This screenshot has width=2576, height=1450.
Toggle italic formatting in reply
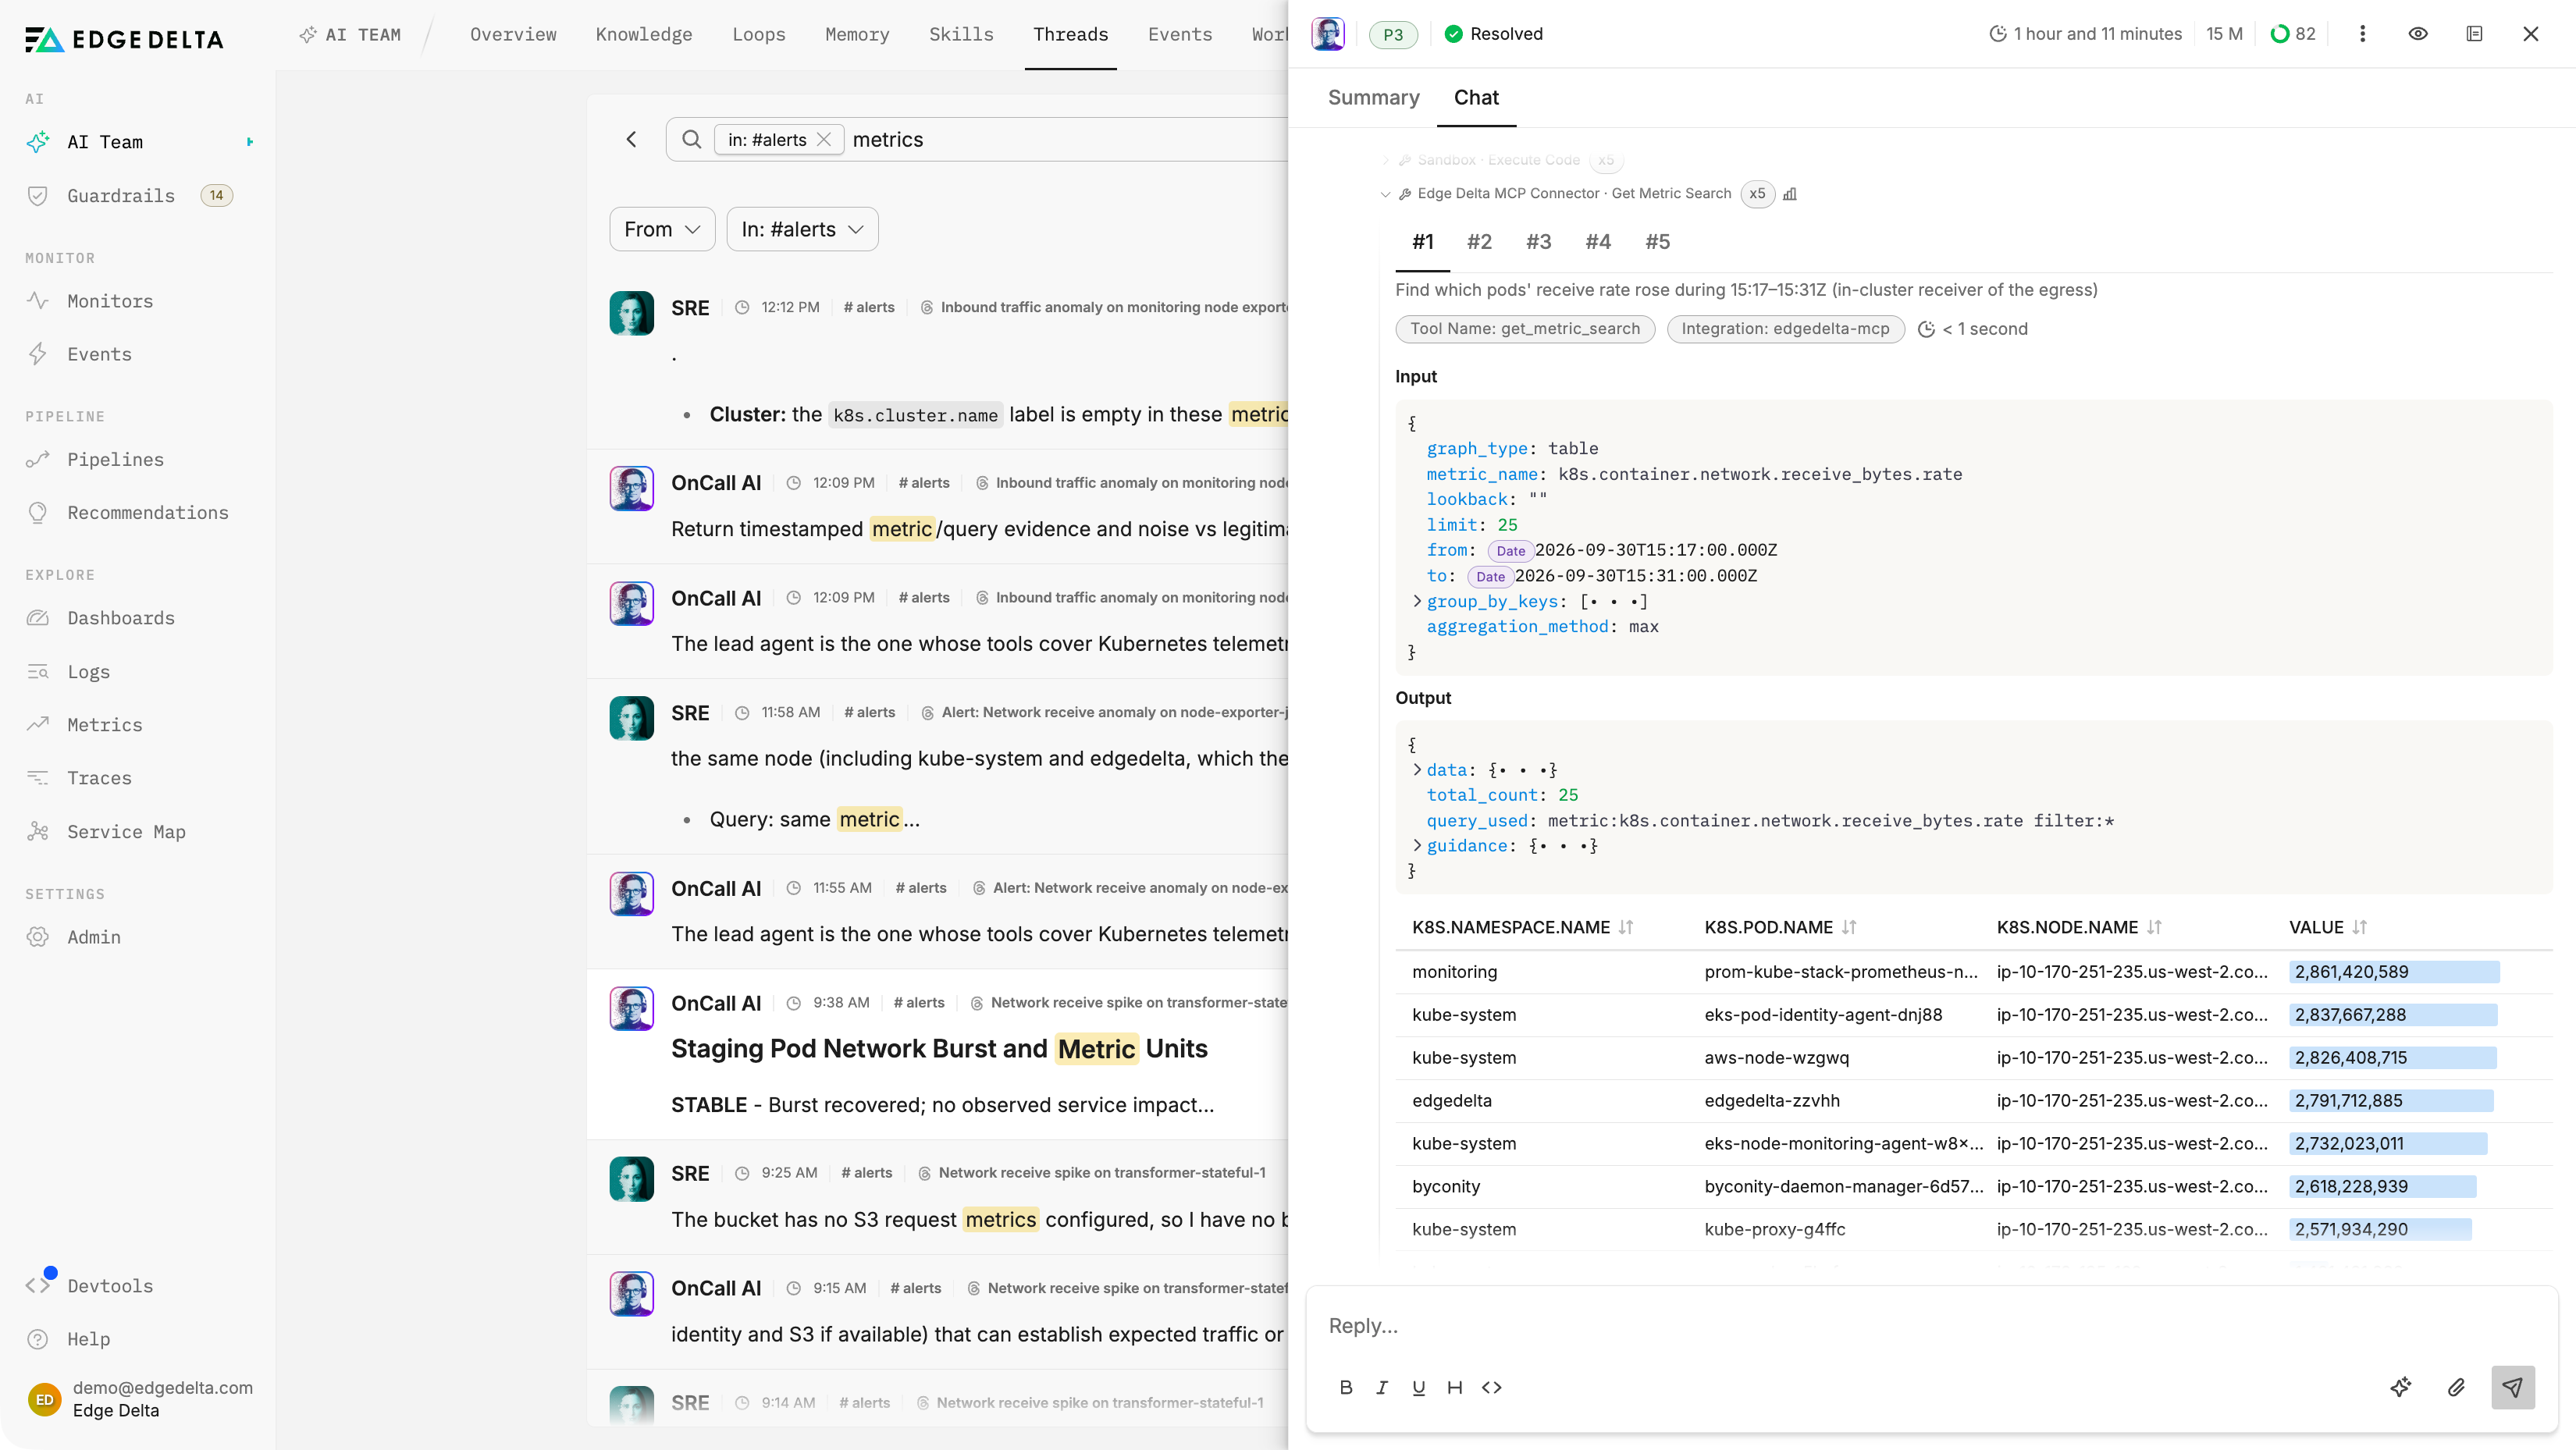[x=1382, y=1387]
